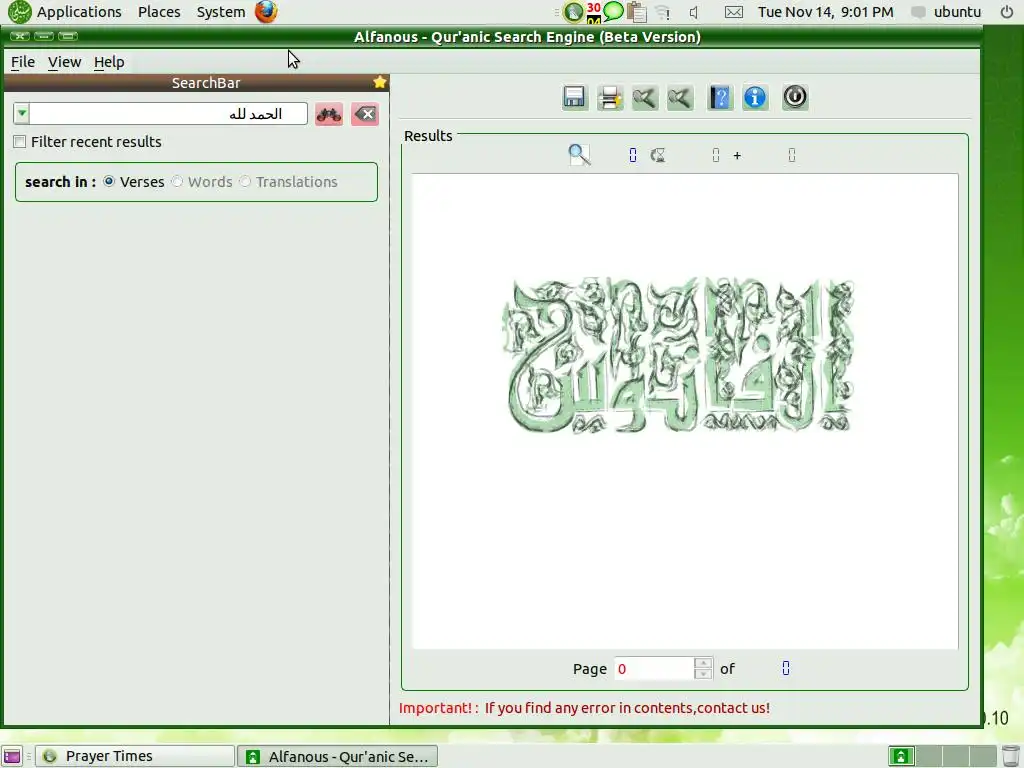1024x768 pixels.
Task: Expand the search history dropdown arrow
Action: point(22,114)
